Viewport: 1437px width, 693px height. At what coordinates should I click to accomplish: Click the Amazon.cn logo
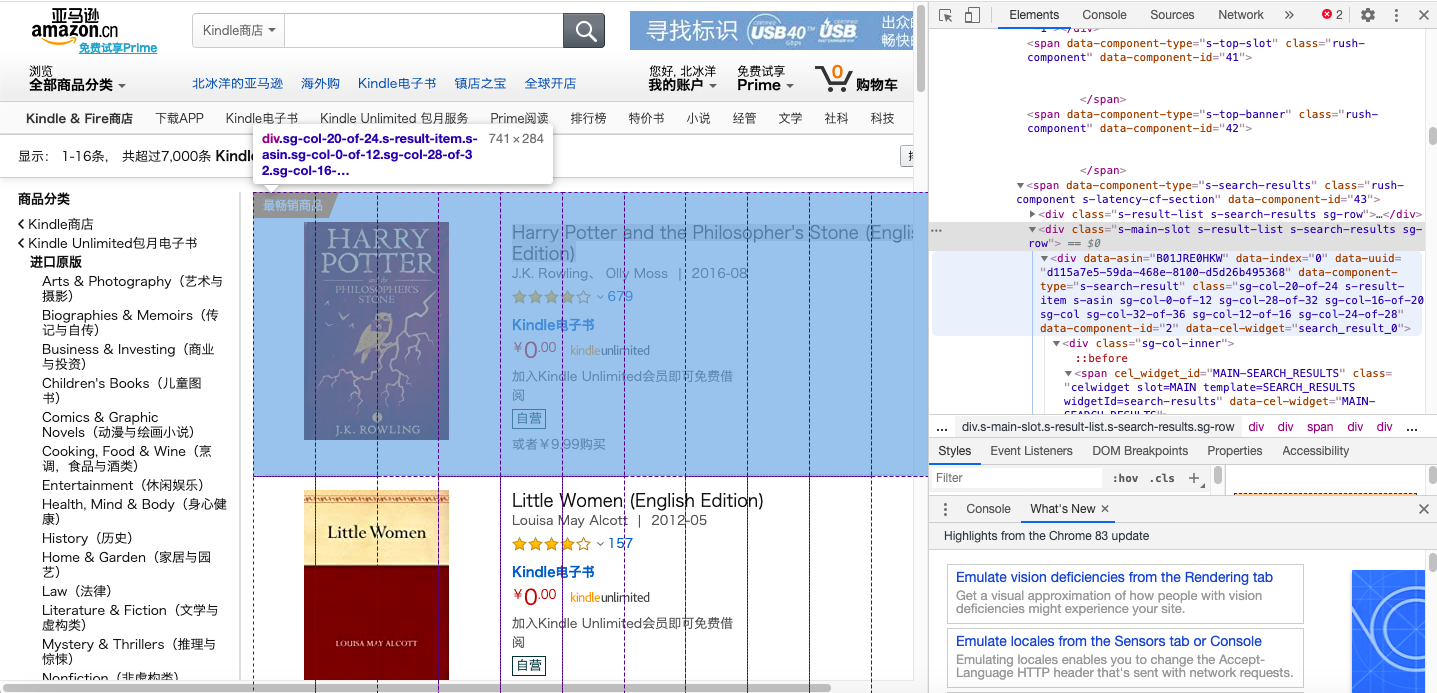[x=75, y=25]
